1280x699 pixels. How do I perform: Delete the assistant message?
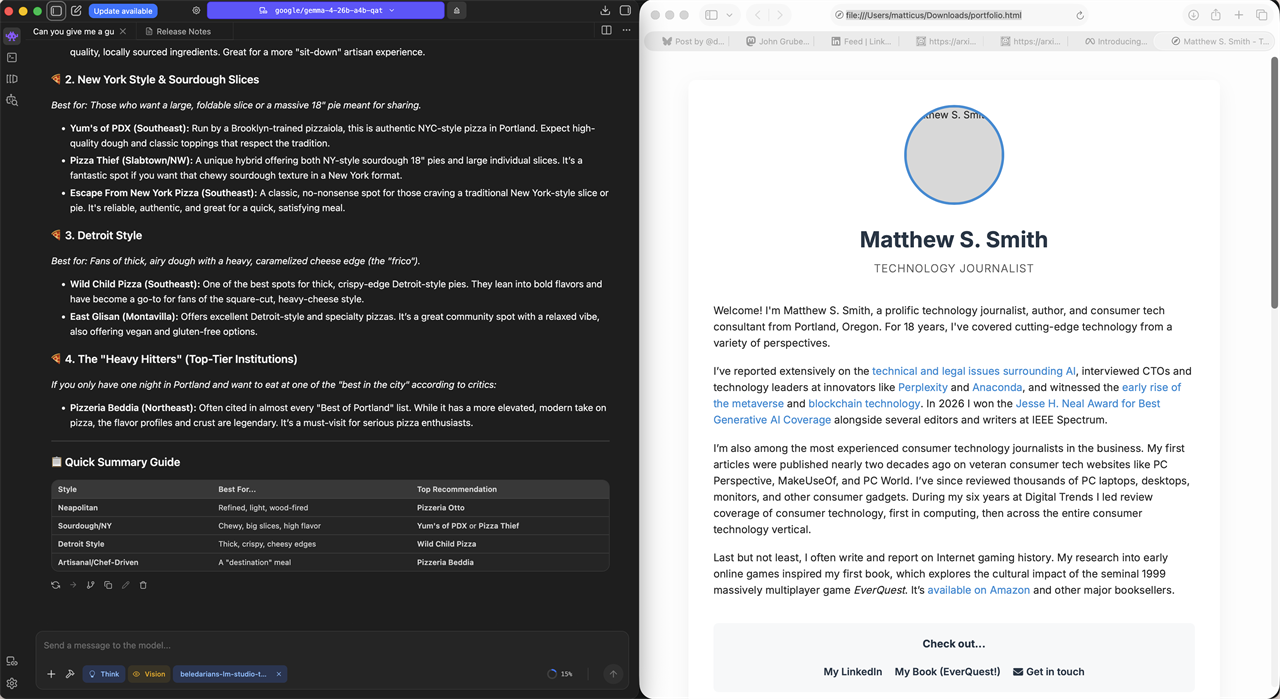pyautogui.click(x=143, y=585)
